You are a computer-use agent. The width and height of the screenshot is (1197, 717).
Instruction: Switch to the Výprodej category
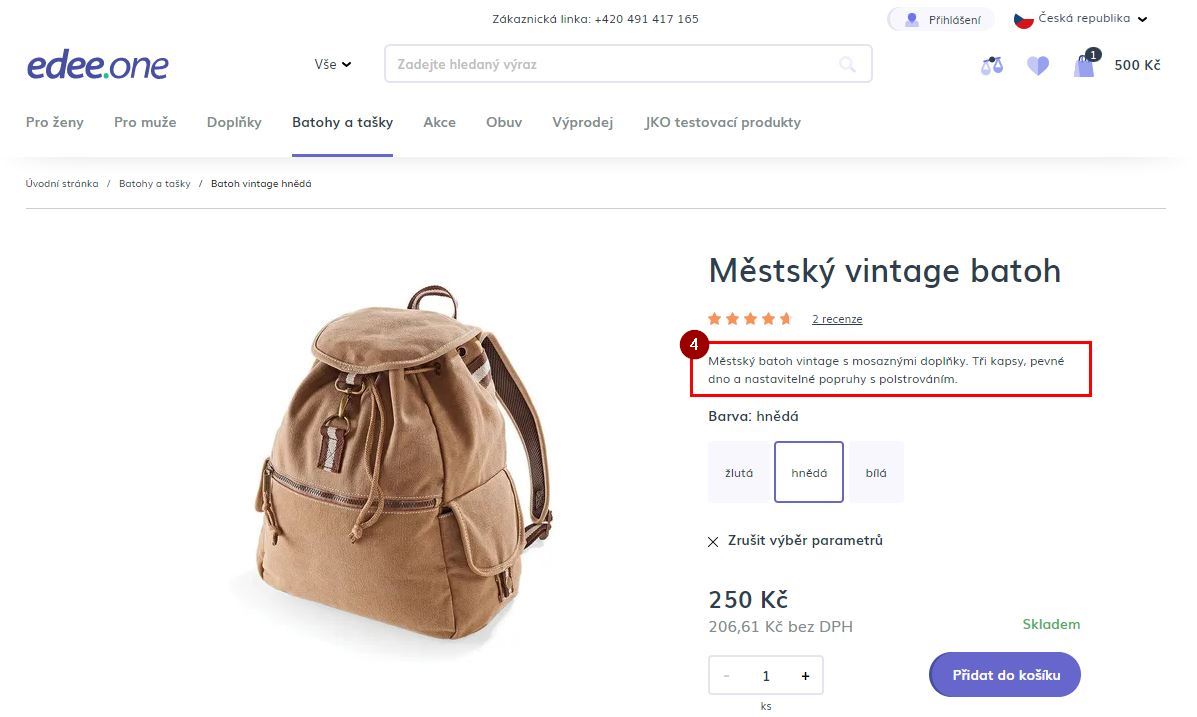(582, 122)
